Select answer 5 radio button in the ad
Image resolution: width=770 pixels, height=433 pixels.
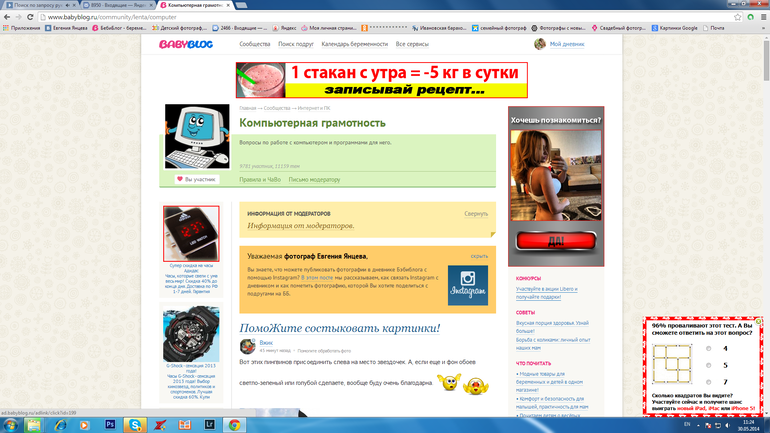pyautogui.click(x=708, y=365)
